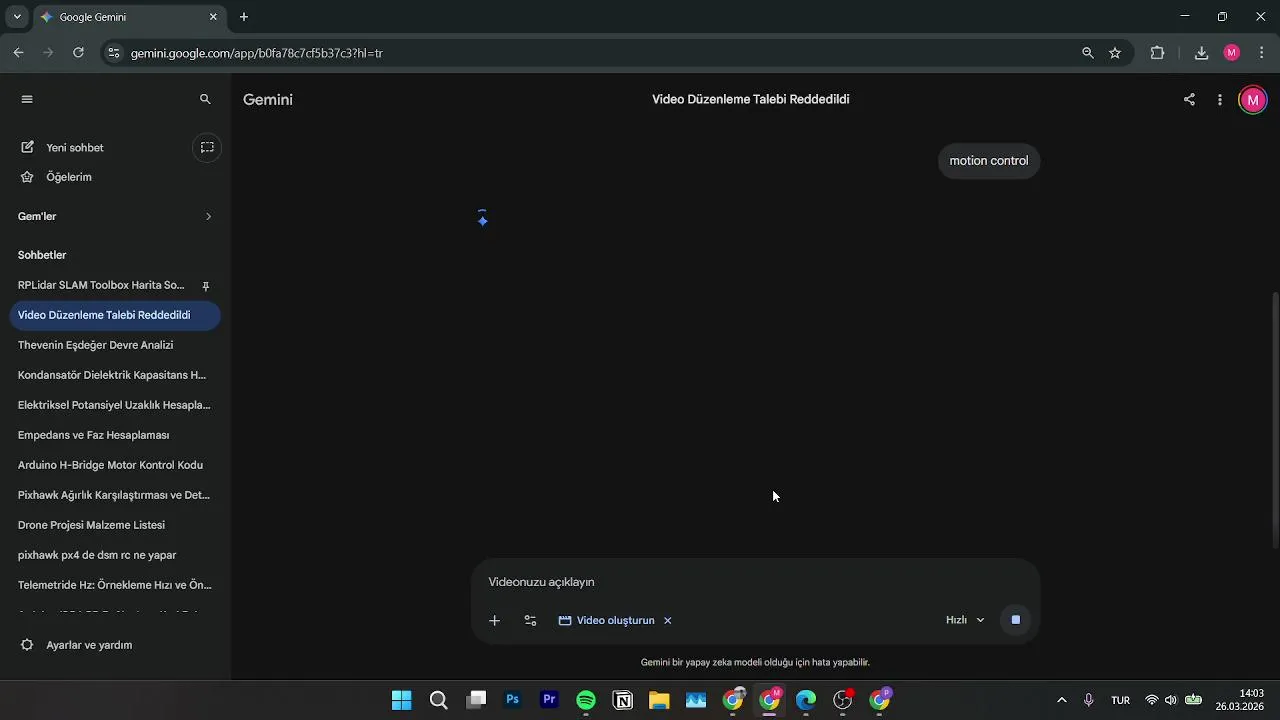The image size is (1280, 720).
Task: Open the Hızlı model dropdown
Action: coord(965,620)
